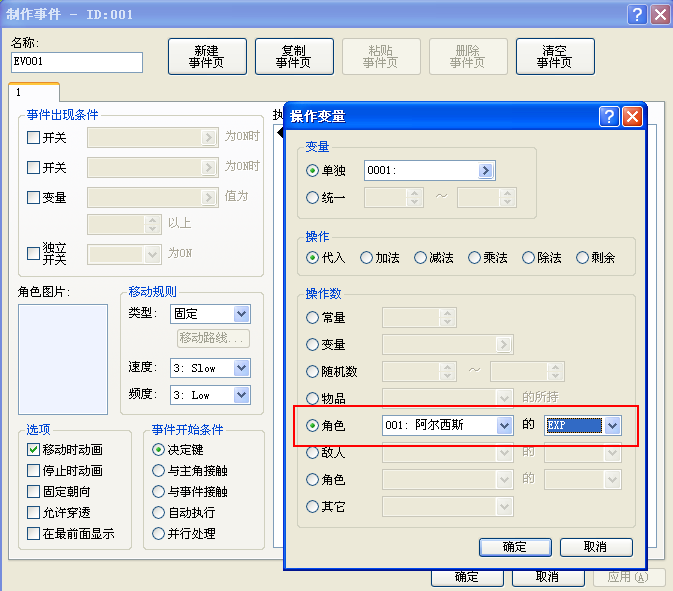
Task: Click the 名称 field containing EV001
Action: click(77, 62)
